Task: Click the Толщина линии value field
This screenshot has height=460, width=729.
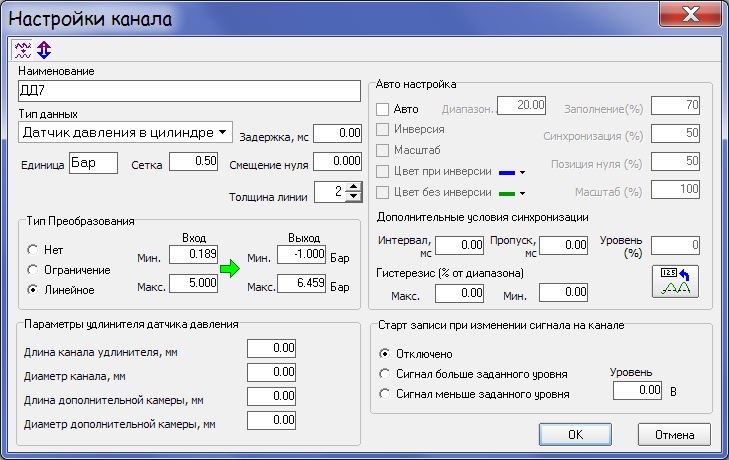Action: point(331,192)
